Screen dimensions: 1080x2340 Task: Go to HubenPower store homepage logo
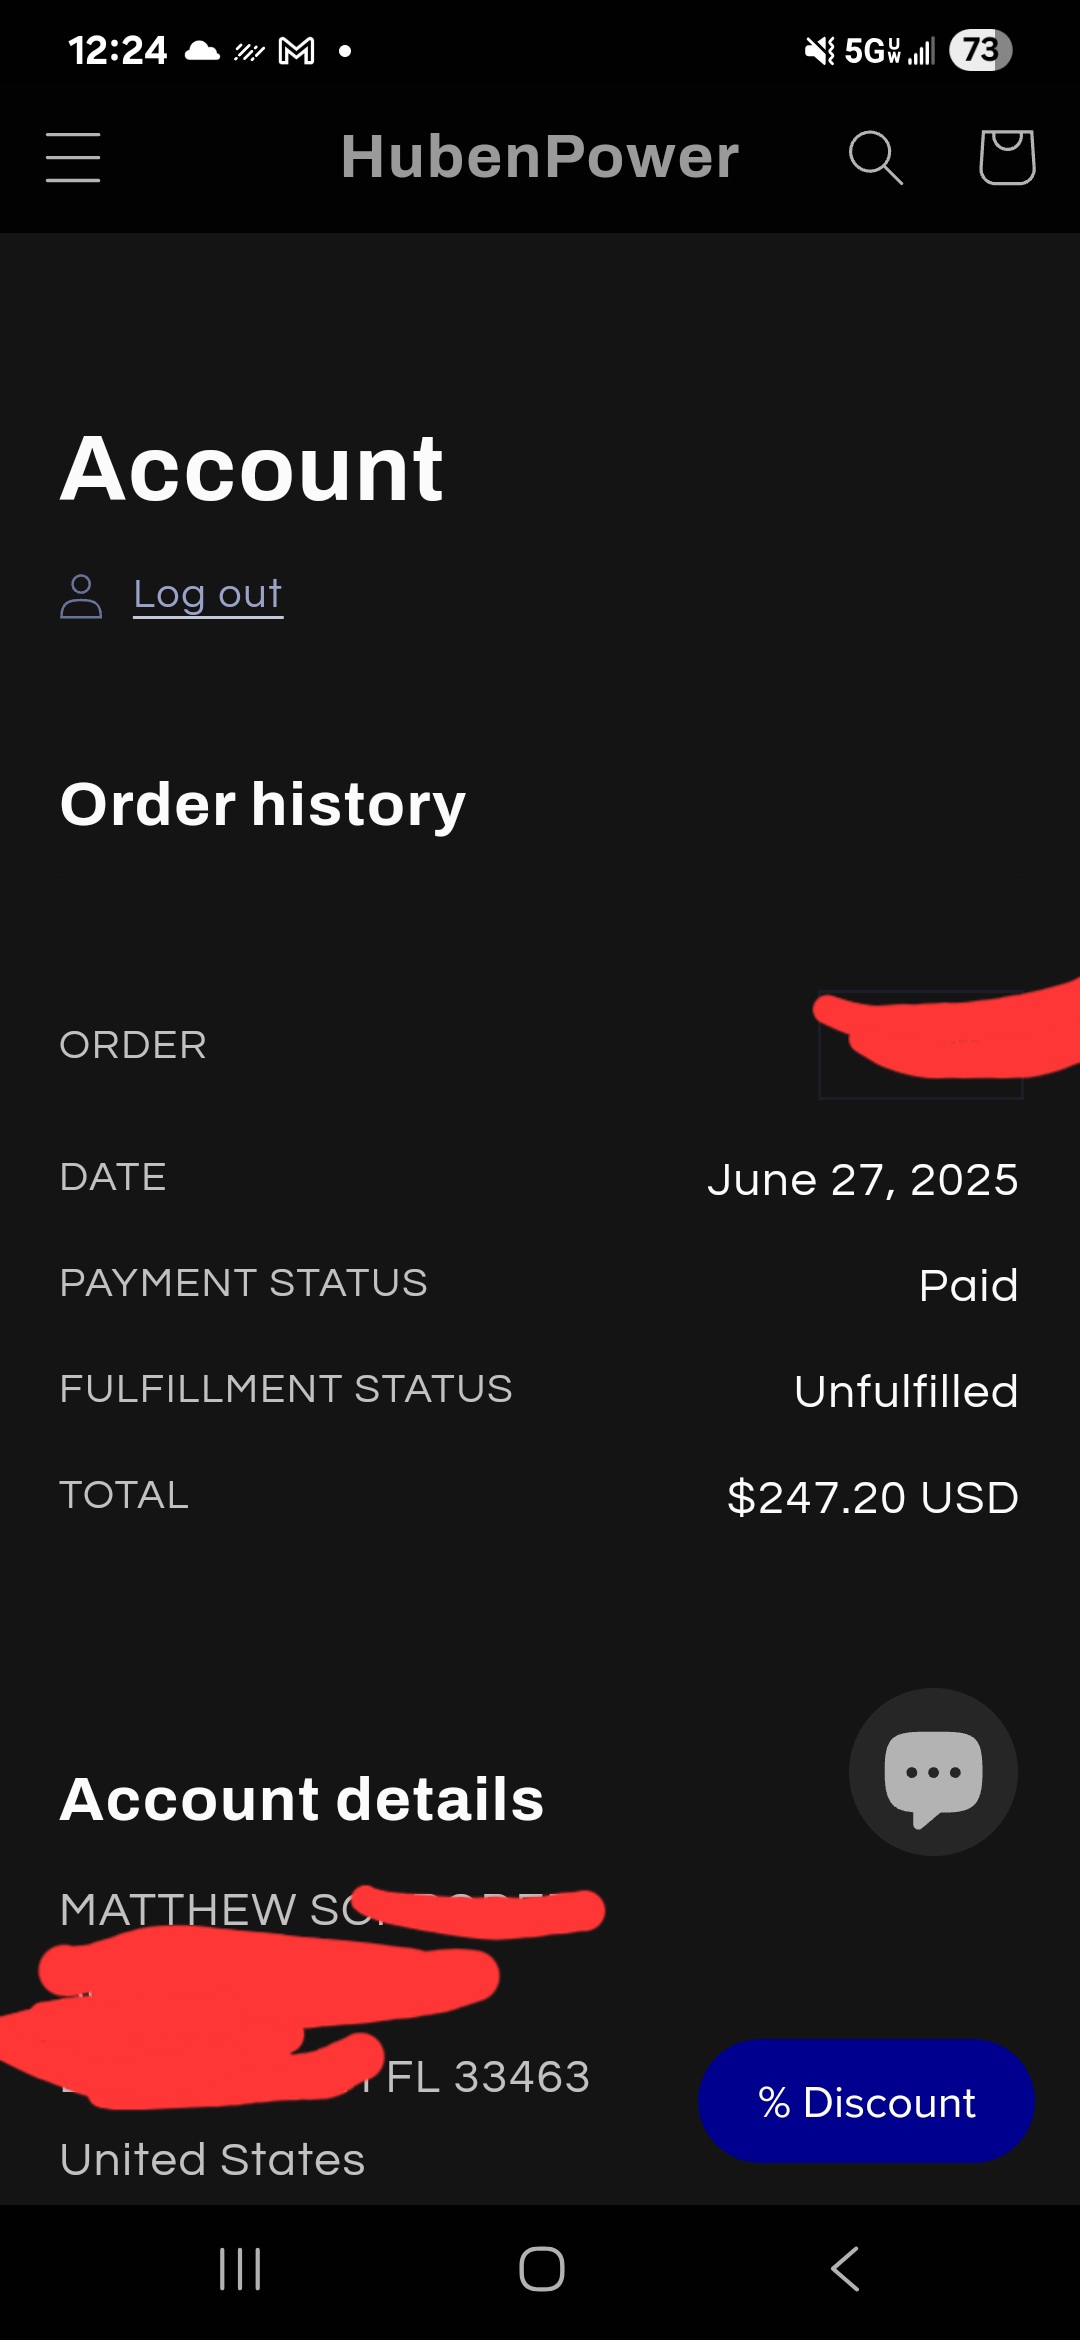pos(540,157)
